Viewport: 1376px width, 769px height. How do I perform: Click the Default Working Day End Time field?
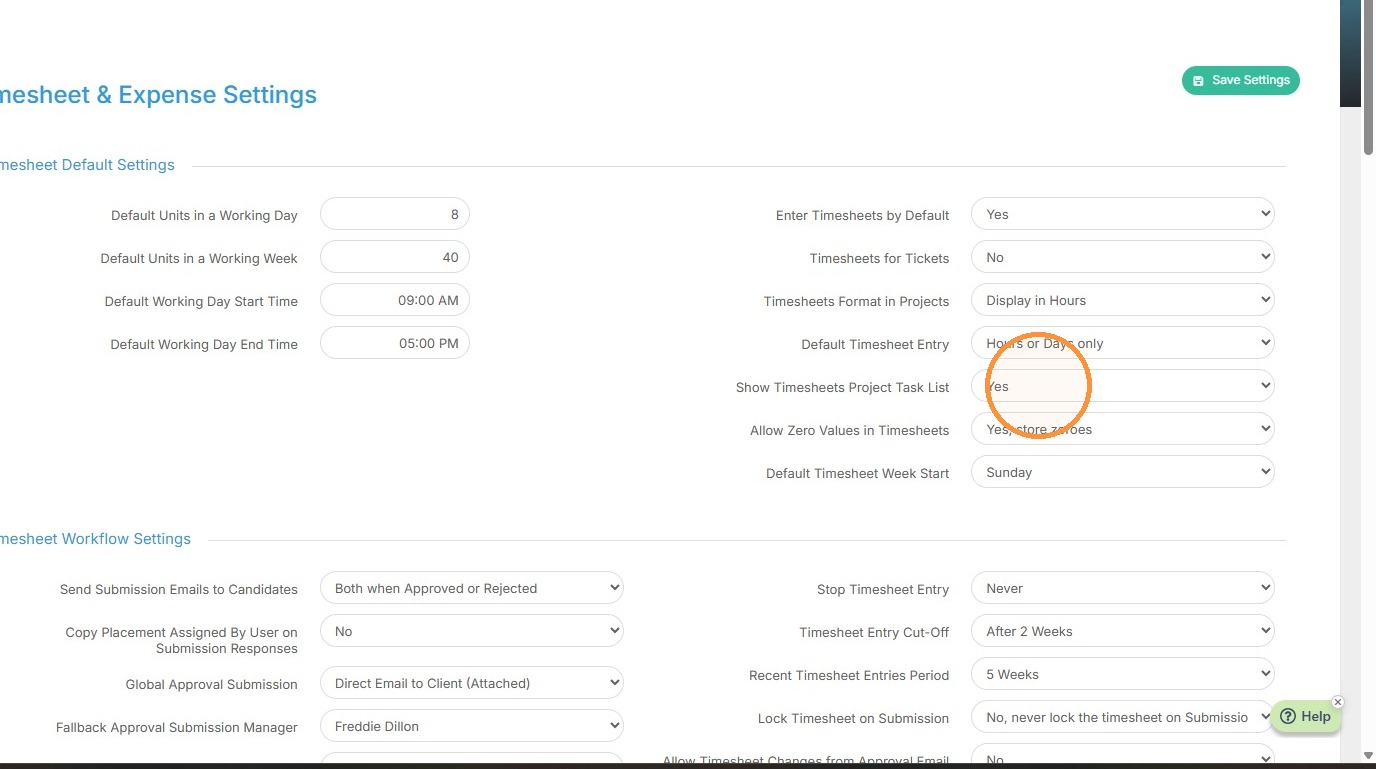pyautogui.click(x=394, y=343)
